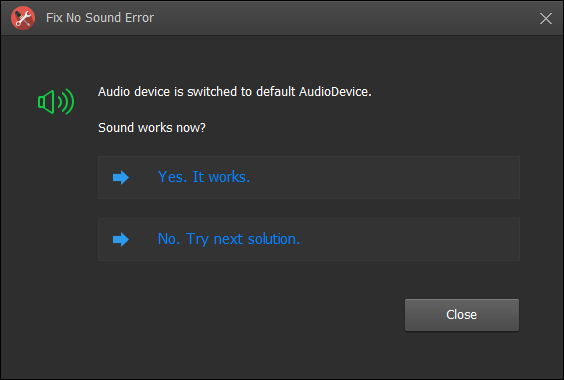
Task: Click the empty title bar area
Action: [345, 18]
